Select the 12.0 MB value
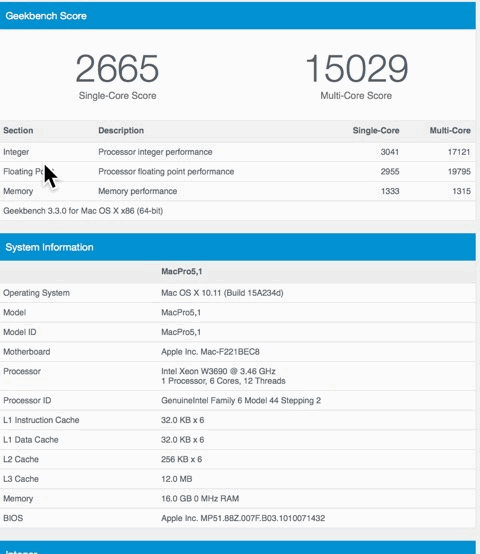This screenshot has height=554, width=480. (x=177, y=479)
